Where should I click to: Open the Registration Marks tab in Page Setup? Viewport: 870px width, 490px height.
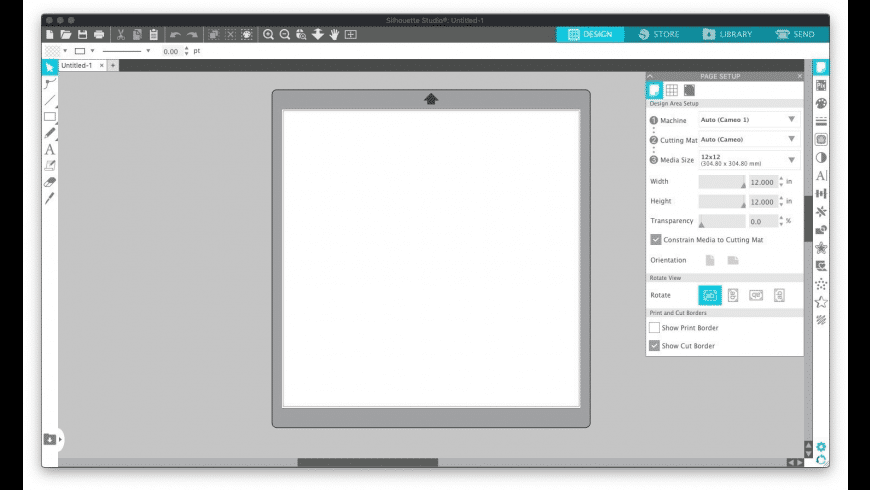689,90
